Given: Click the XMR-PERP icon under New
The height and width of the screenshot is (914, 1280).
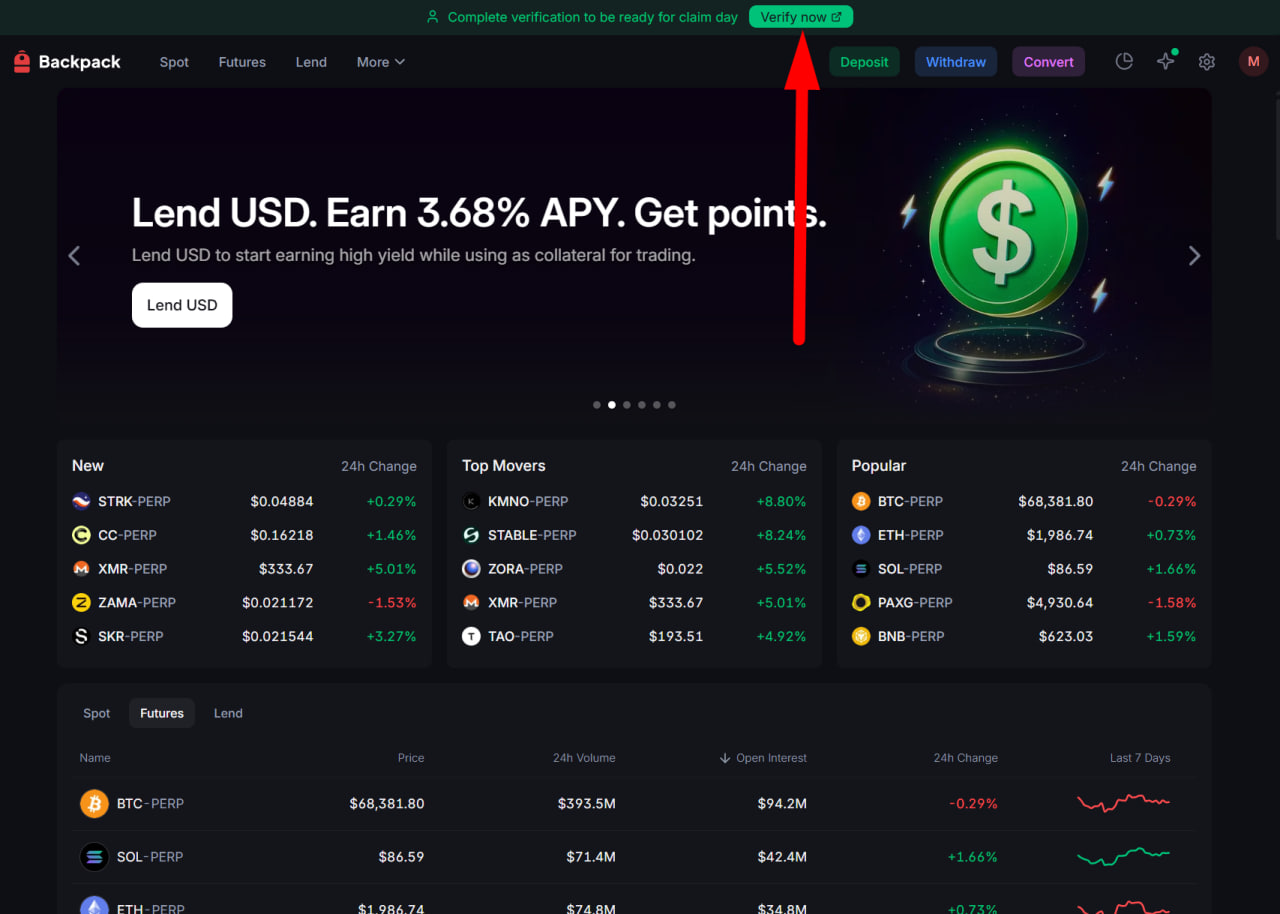Looking at the screenshot, I should [x=81, y=569].
